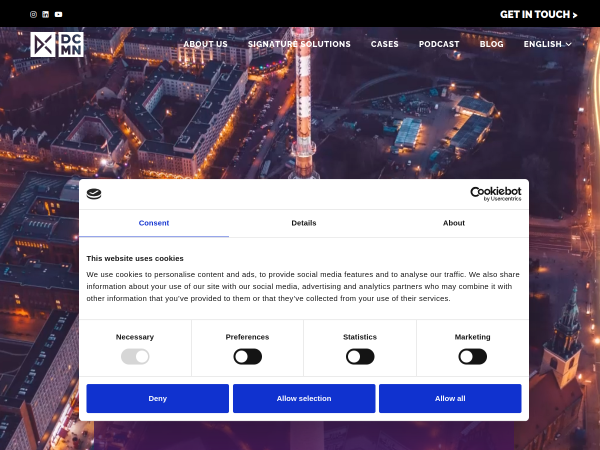
Task: Click the 'This website uses cookies' heading
Action: pyautogui.click(x=135, y=258)
